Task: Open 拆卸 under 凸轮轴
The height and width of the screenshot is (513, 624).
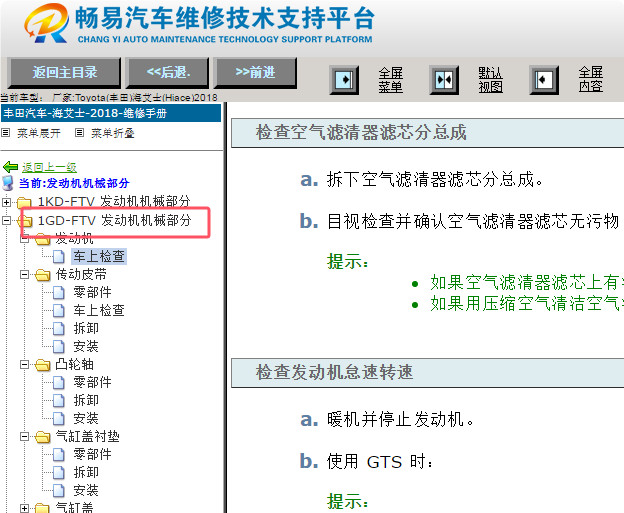Action: pos(86,400)
